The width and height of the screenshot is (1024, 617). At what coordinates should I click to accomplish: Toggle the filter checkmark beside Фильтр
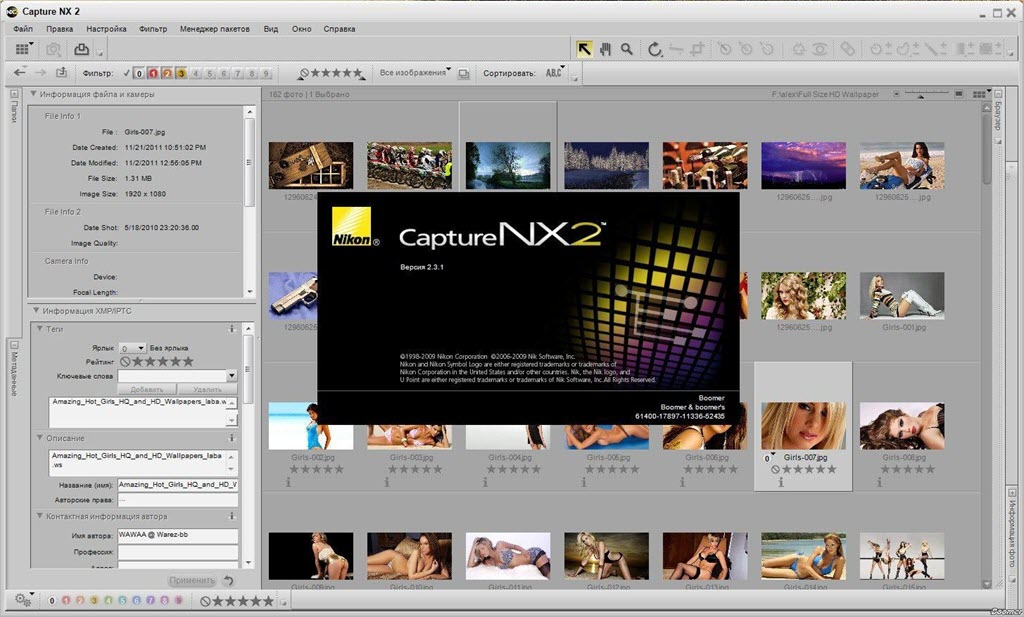pyautogui.click(x=127, y=73)
